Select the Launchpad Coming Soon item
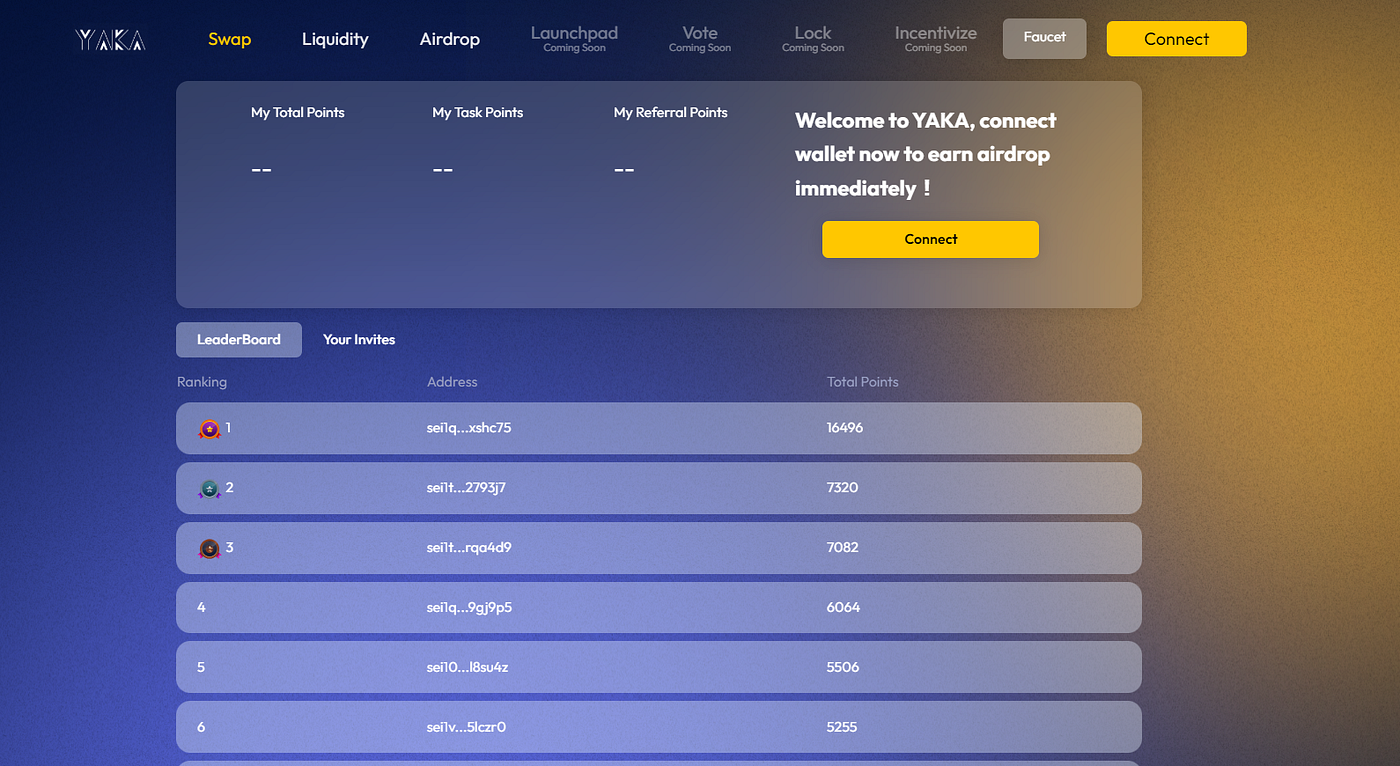 coord(575,39)
